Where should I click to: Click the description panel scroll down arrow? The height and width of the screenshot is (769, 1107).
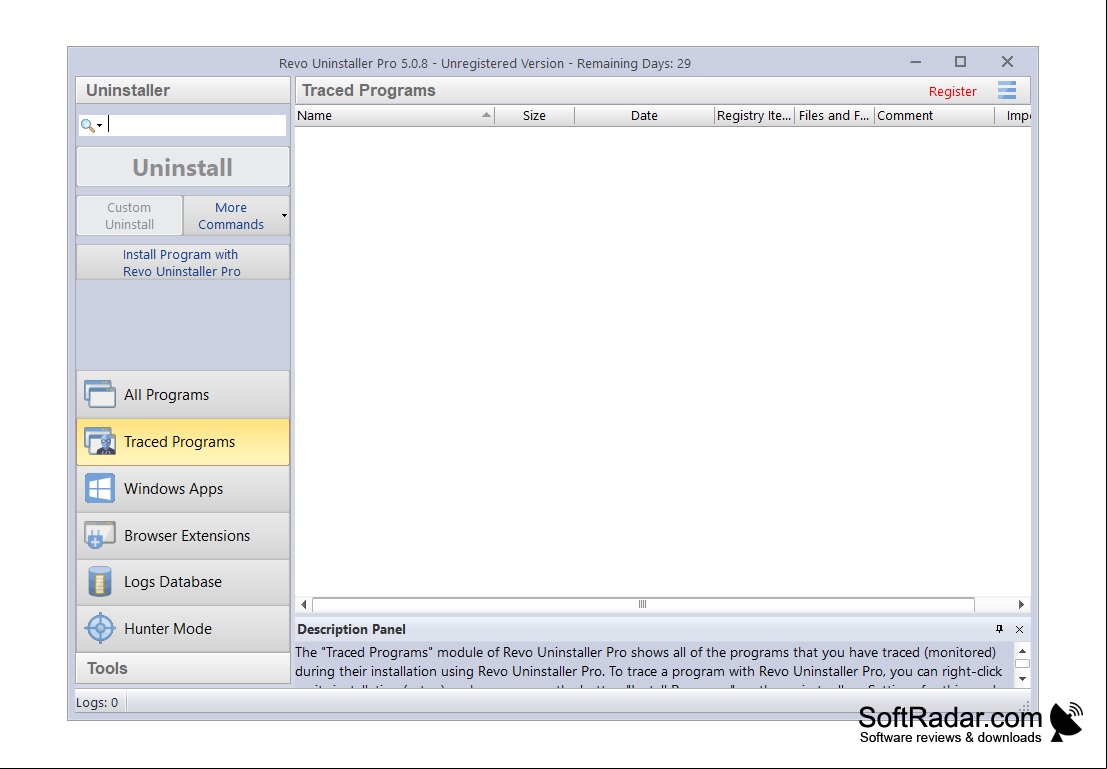pos(1022,679)
